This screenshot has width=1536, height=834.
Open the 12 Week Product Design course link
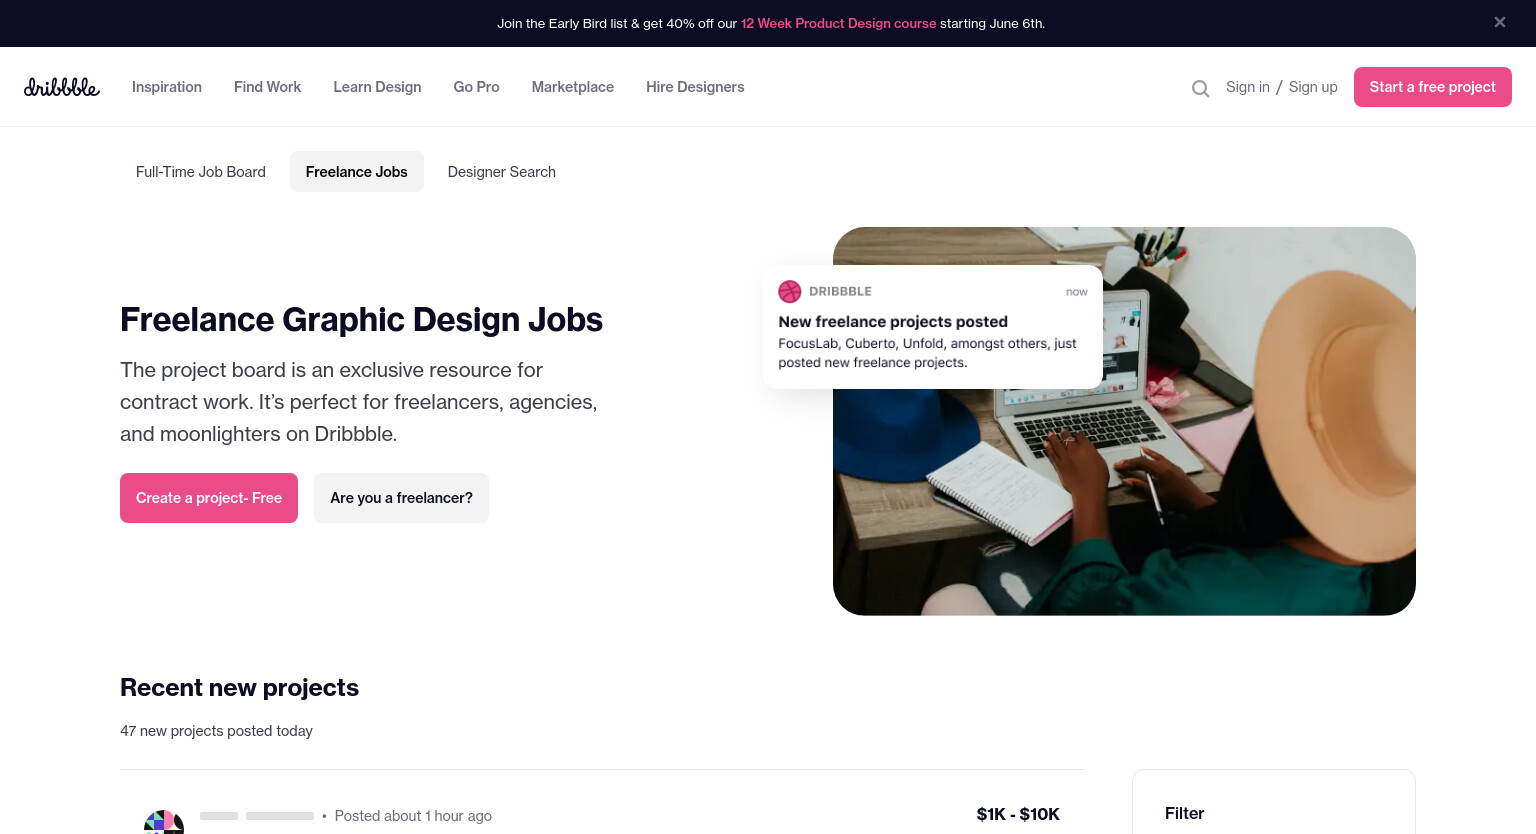click(x=838, y=23)
